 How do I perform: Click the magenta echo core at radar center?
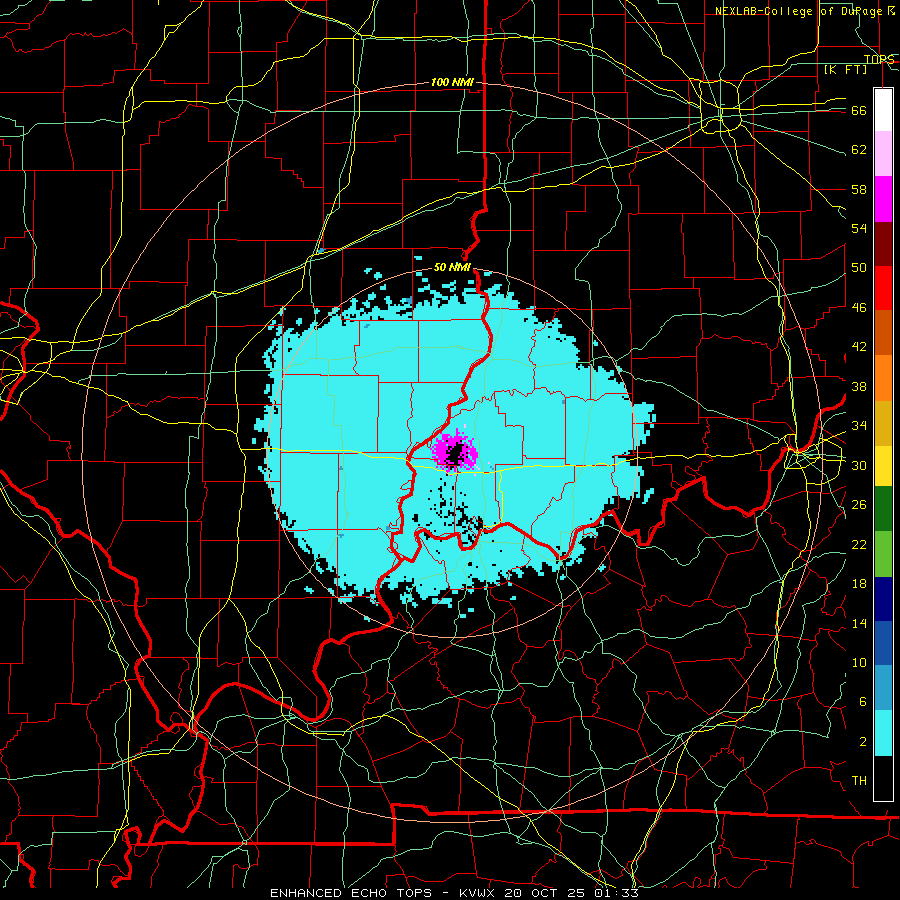[x=455, y=451]
